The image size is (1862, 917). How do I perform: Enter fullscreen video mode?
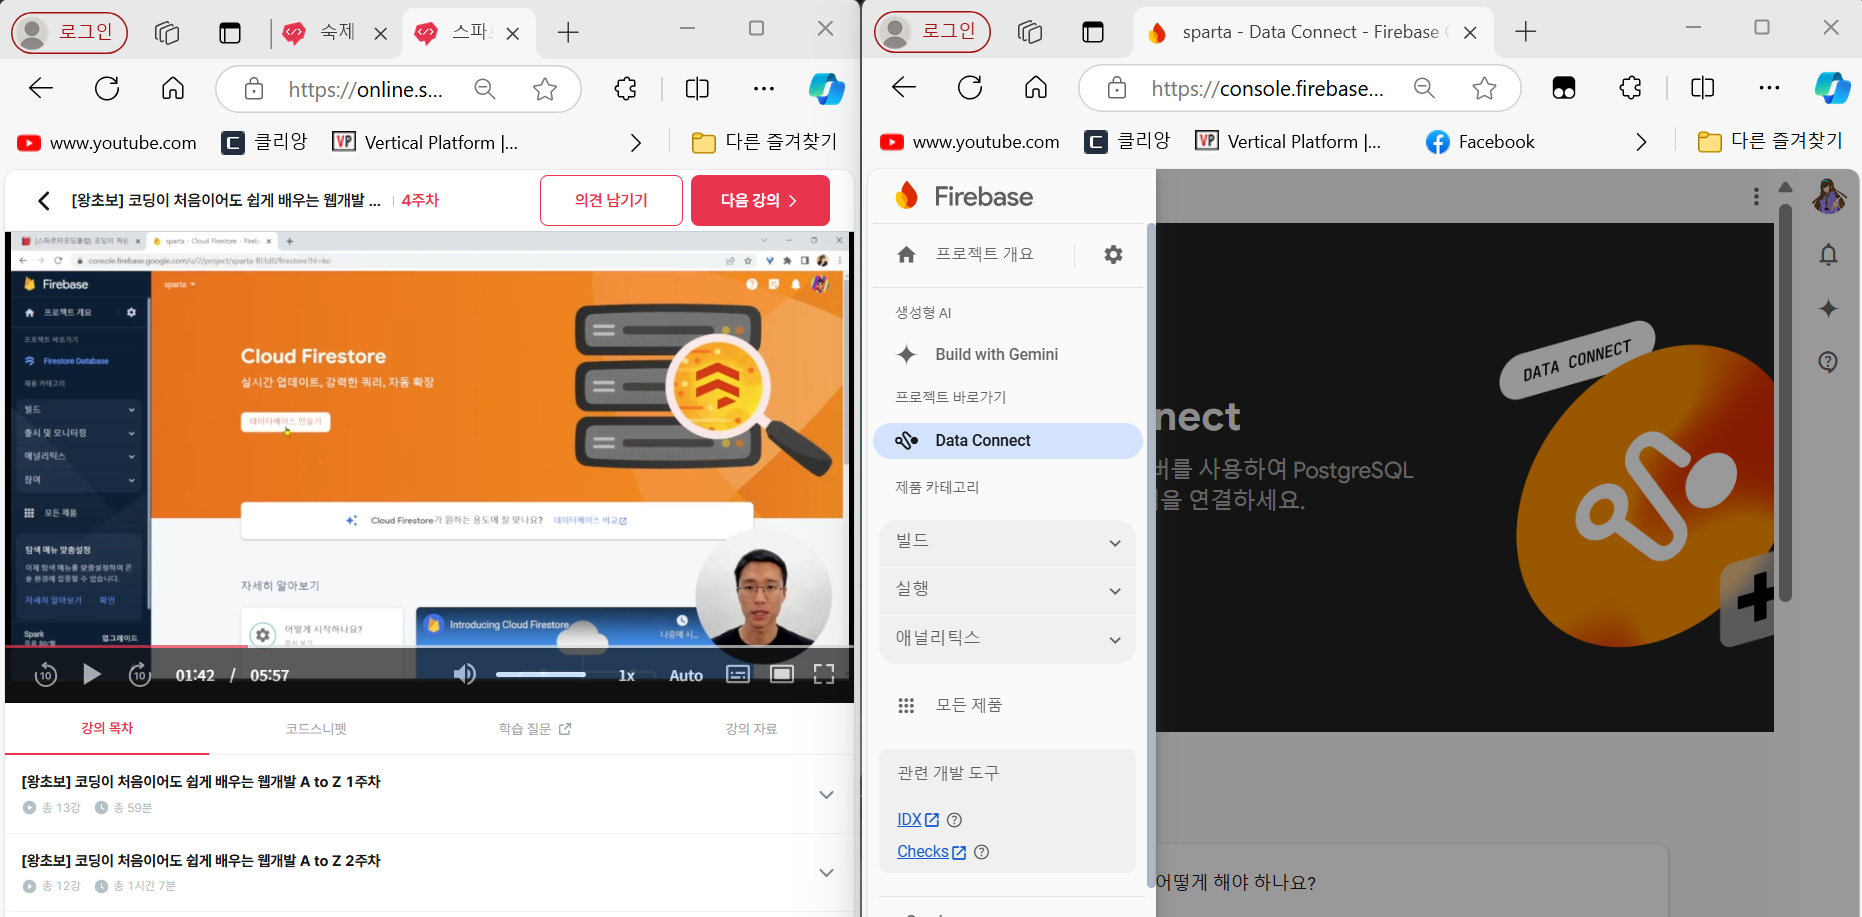[x=824, y=674]
